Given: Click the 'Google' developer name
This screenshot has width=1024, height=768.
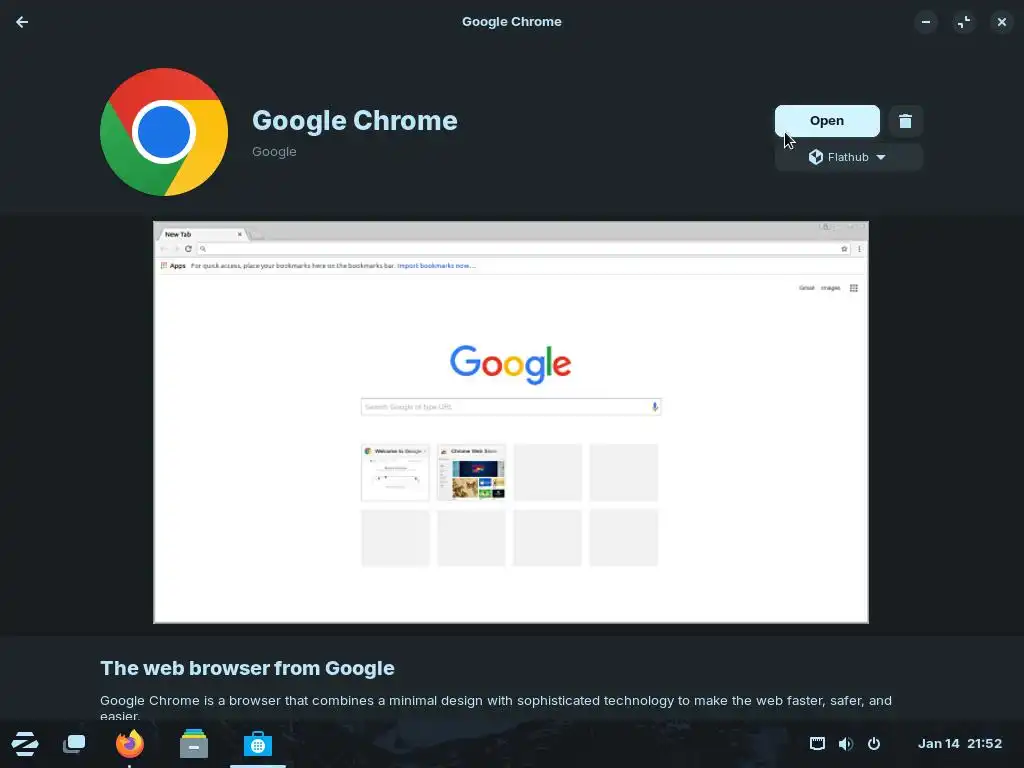Looking at the screenshot, I should point(274,152).
